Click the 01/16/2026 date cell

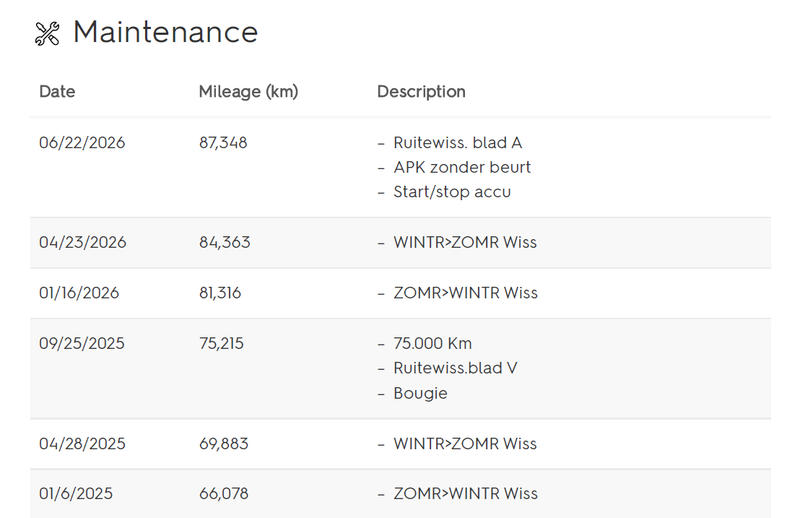pyautogui.click(x=79, y=292)
